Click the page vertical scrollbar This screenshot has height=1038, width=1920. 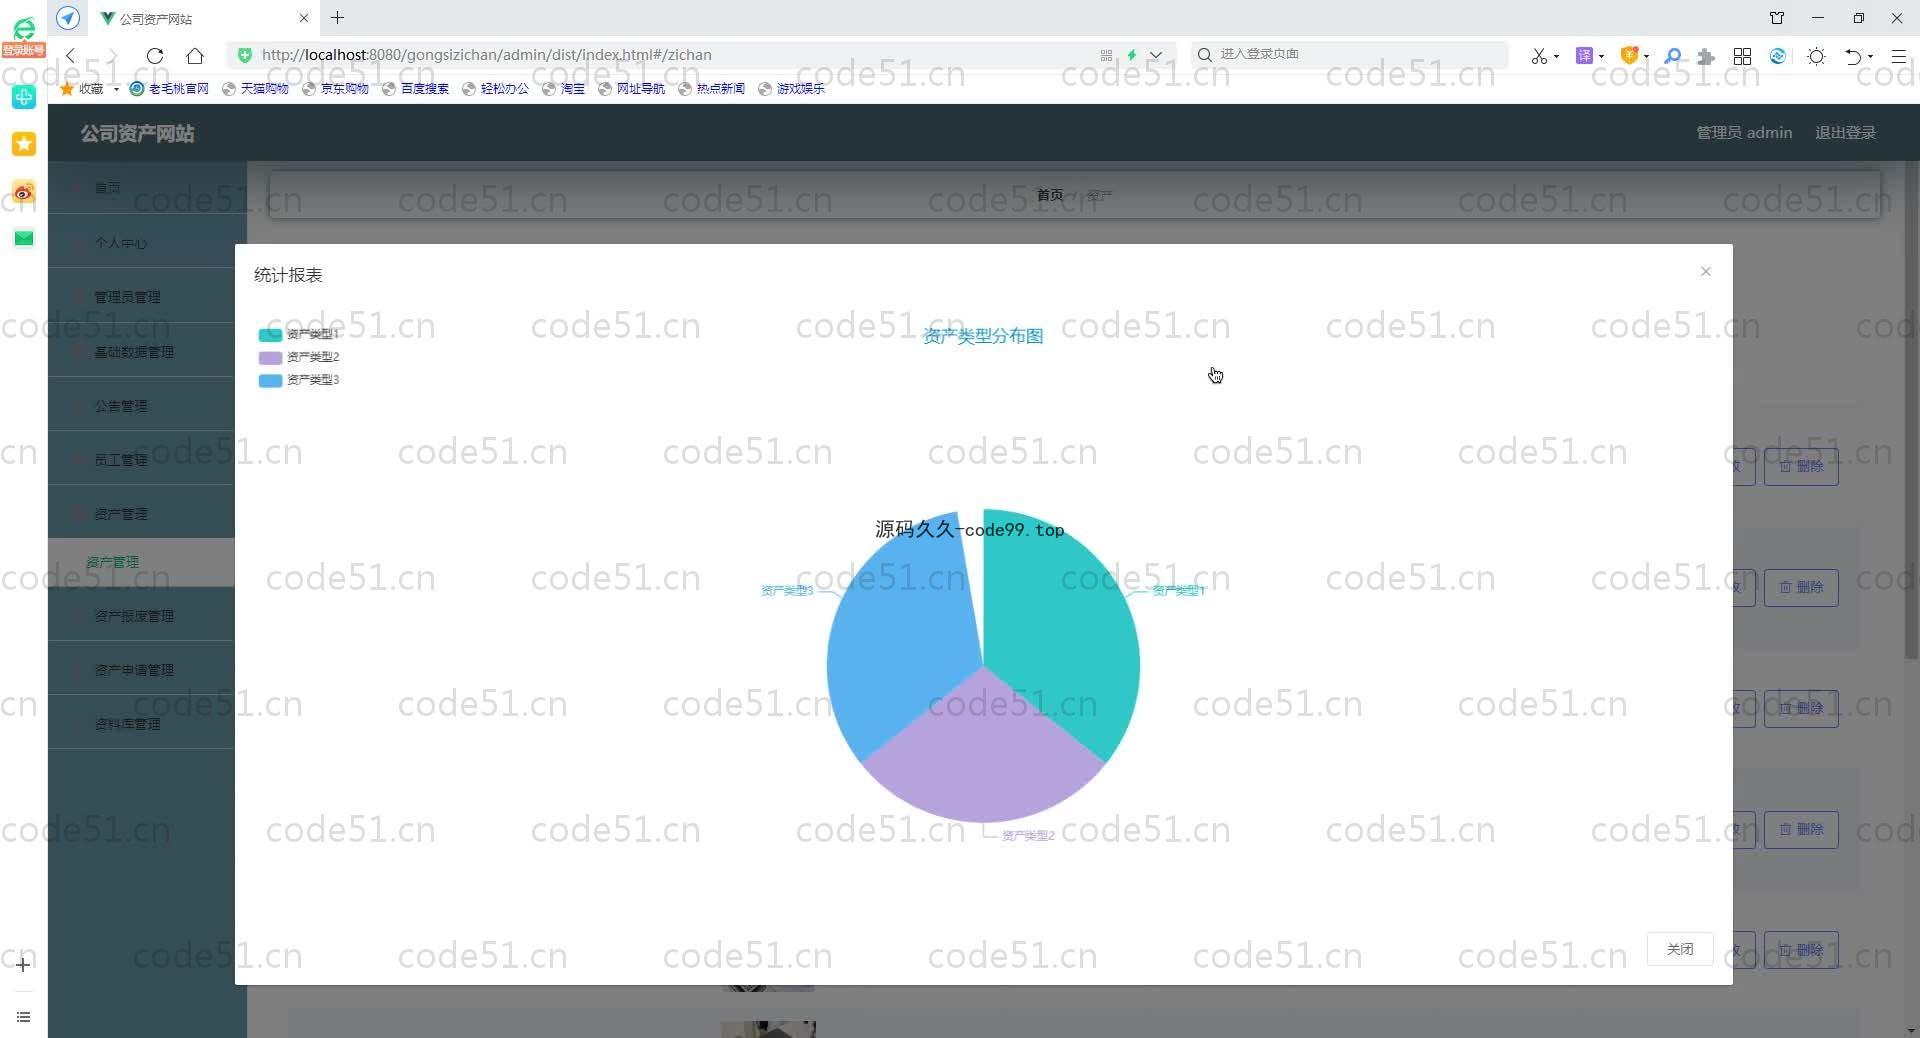pos(1911,410)
